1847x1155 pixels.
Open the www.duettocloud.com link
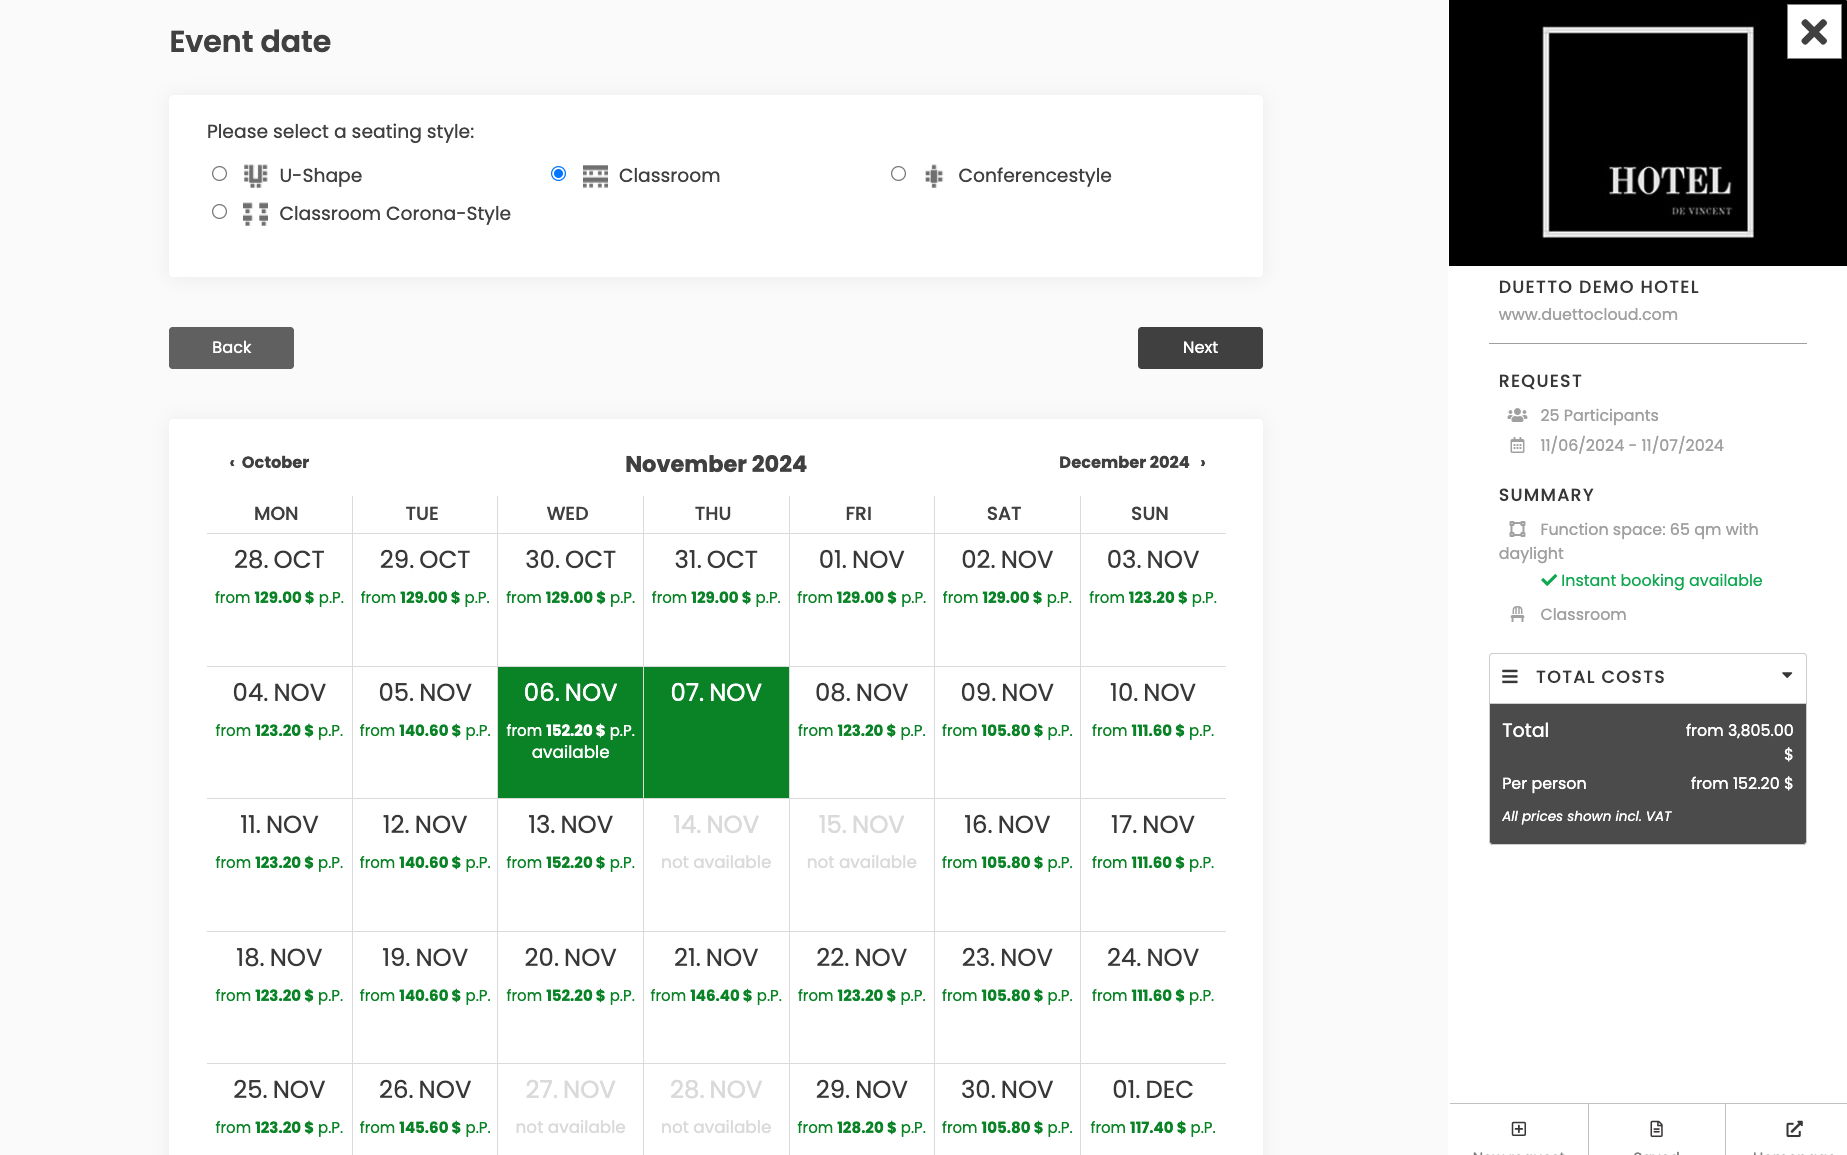point(1588,314)
